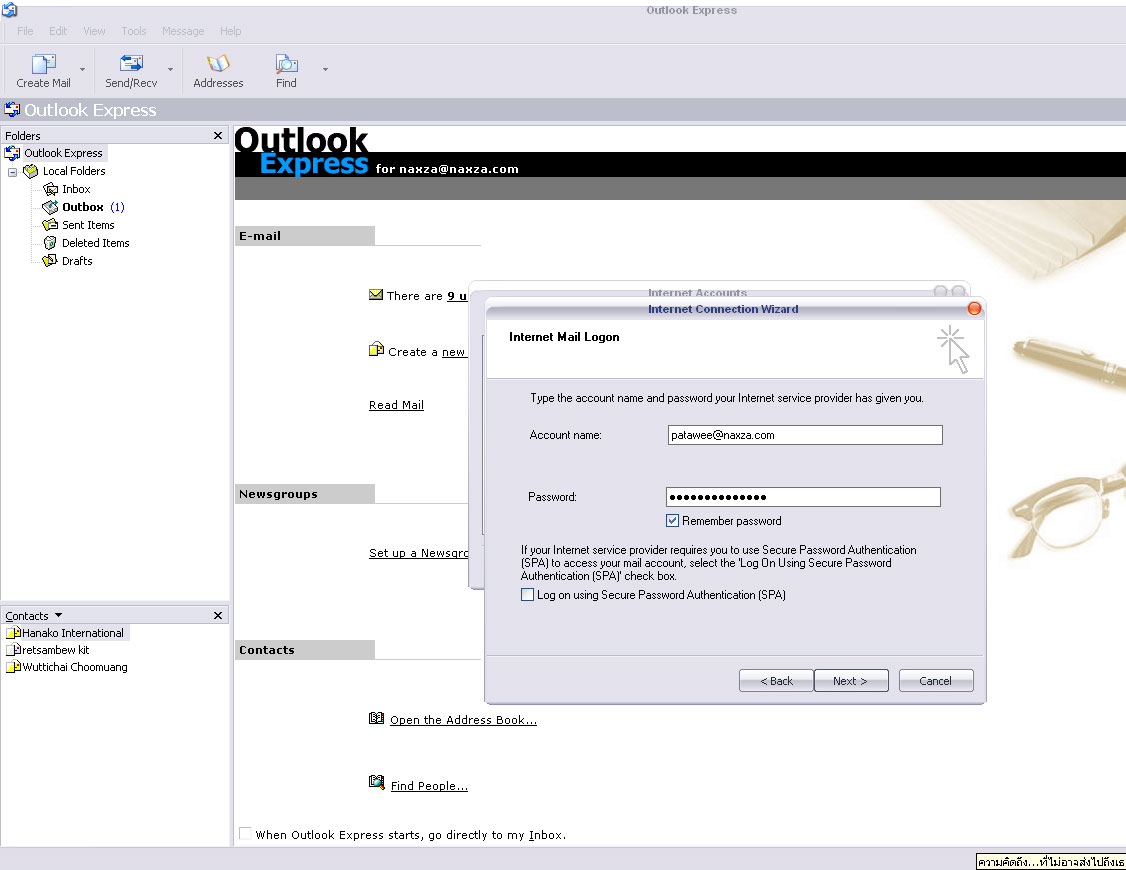Click the Password input field

(804, 497)
